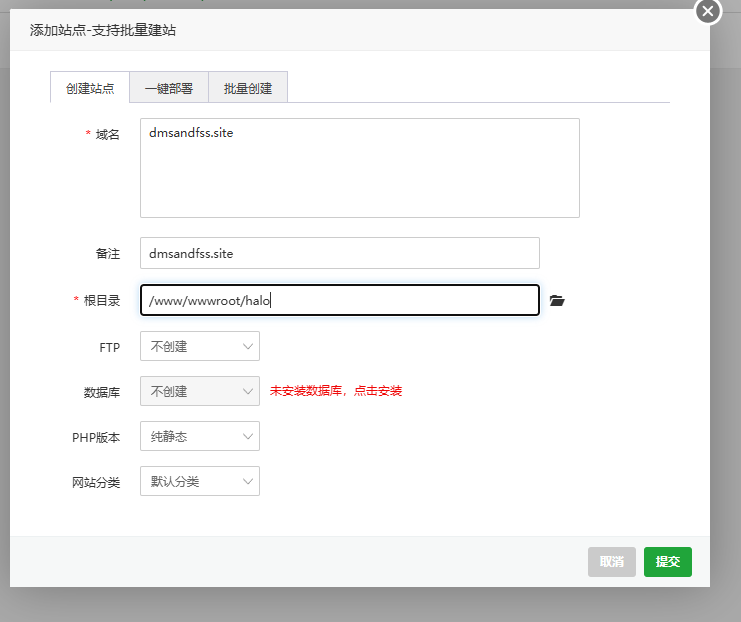741x622 pixels.
Task: Click the dialog title 添加站点-支持批量建站
Action: coord(103,30)
